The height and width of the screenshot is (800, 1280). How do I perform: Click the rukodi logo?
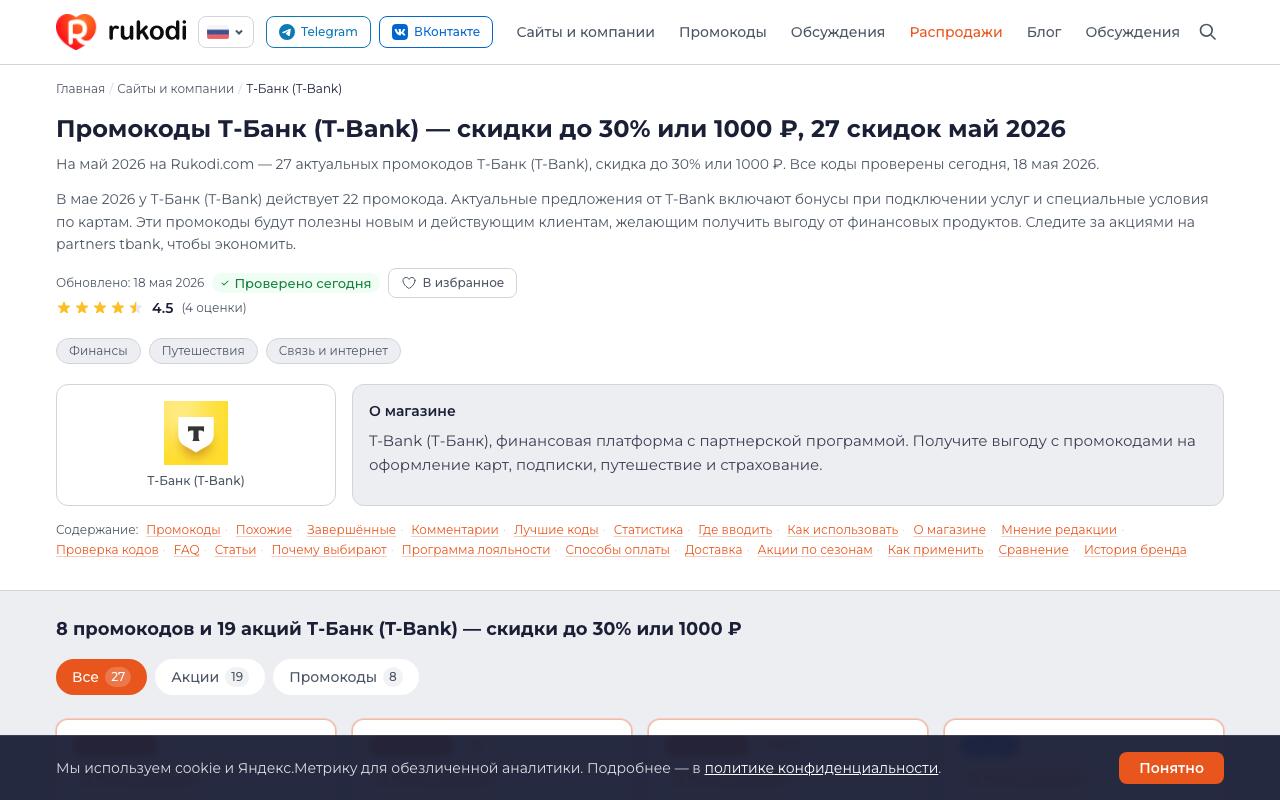click(121, 32)
